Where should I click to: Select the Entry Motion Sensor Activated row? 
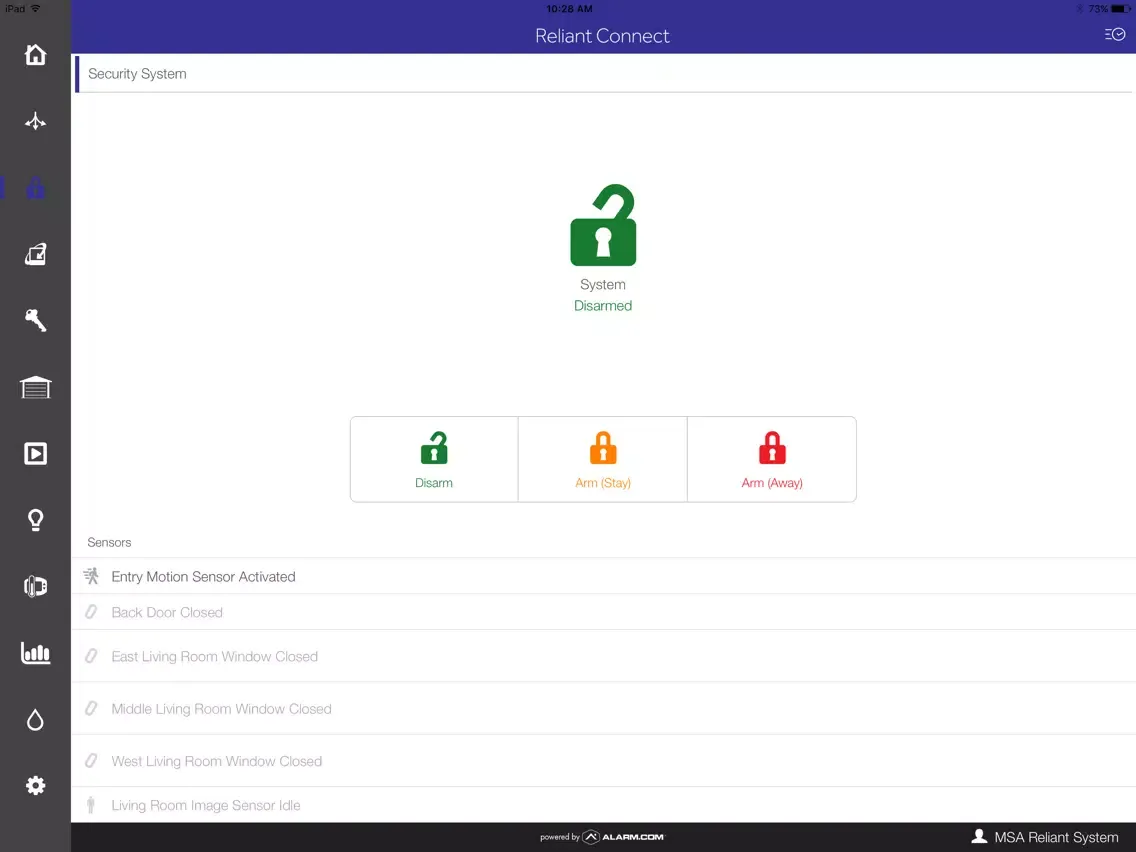click(x=604, y=576)
